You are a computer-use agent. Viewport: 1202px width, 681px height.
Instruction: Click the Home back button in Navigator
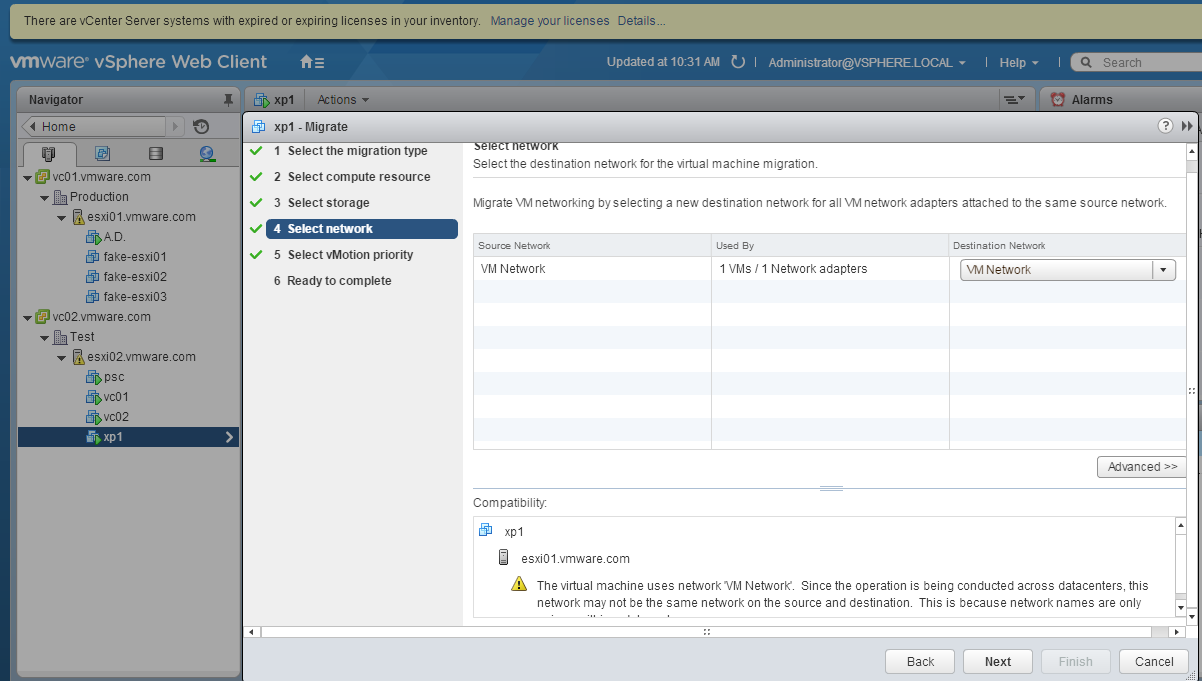pos(93,127)
